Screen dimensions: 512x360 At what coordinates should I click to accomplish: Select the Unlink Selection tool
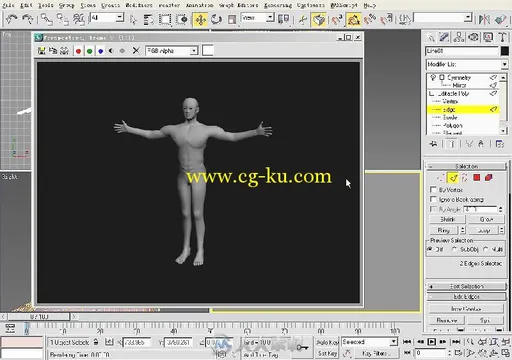pos(63,19)
